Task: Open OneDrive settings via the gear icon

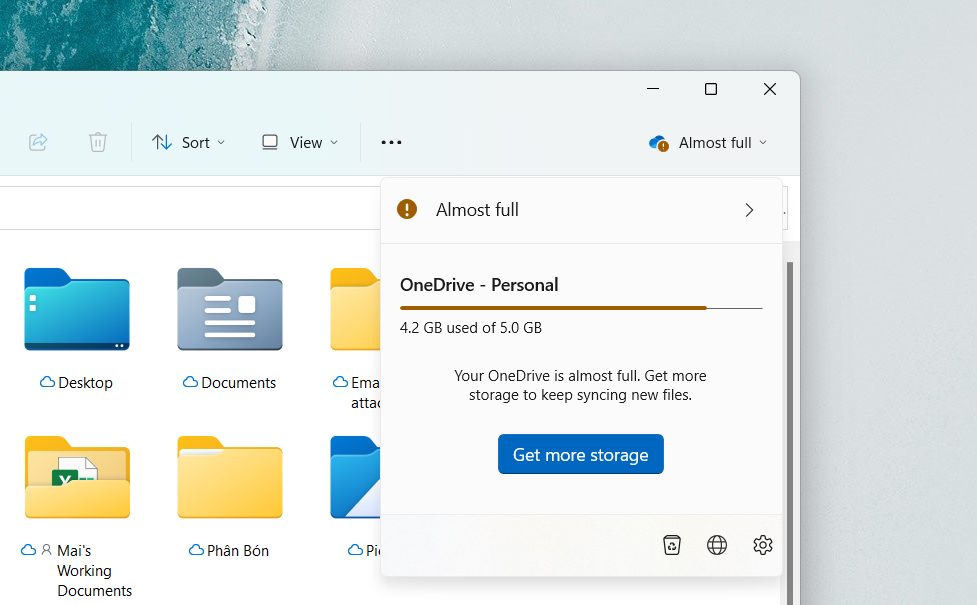Action: 762,544
